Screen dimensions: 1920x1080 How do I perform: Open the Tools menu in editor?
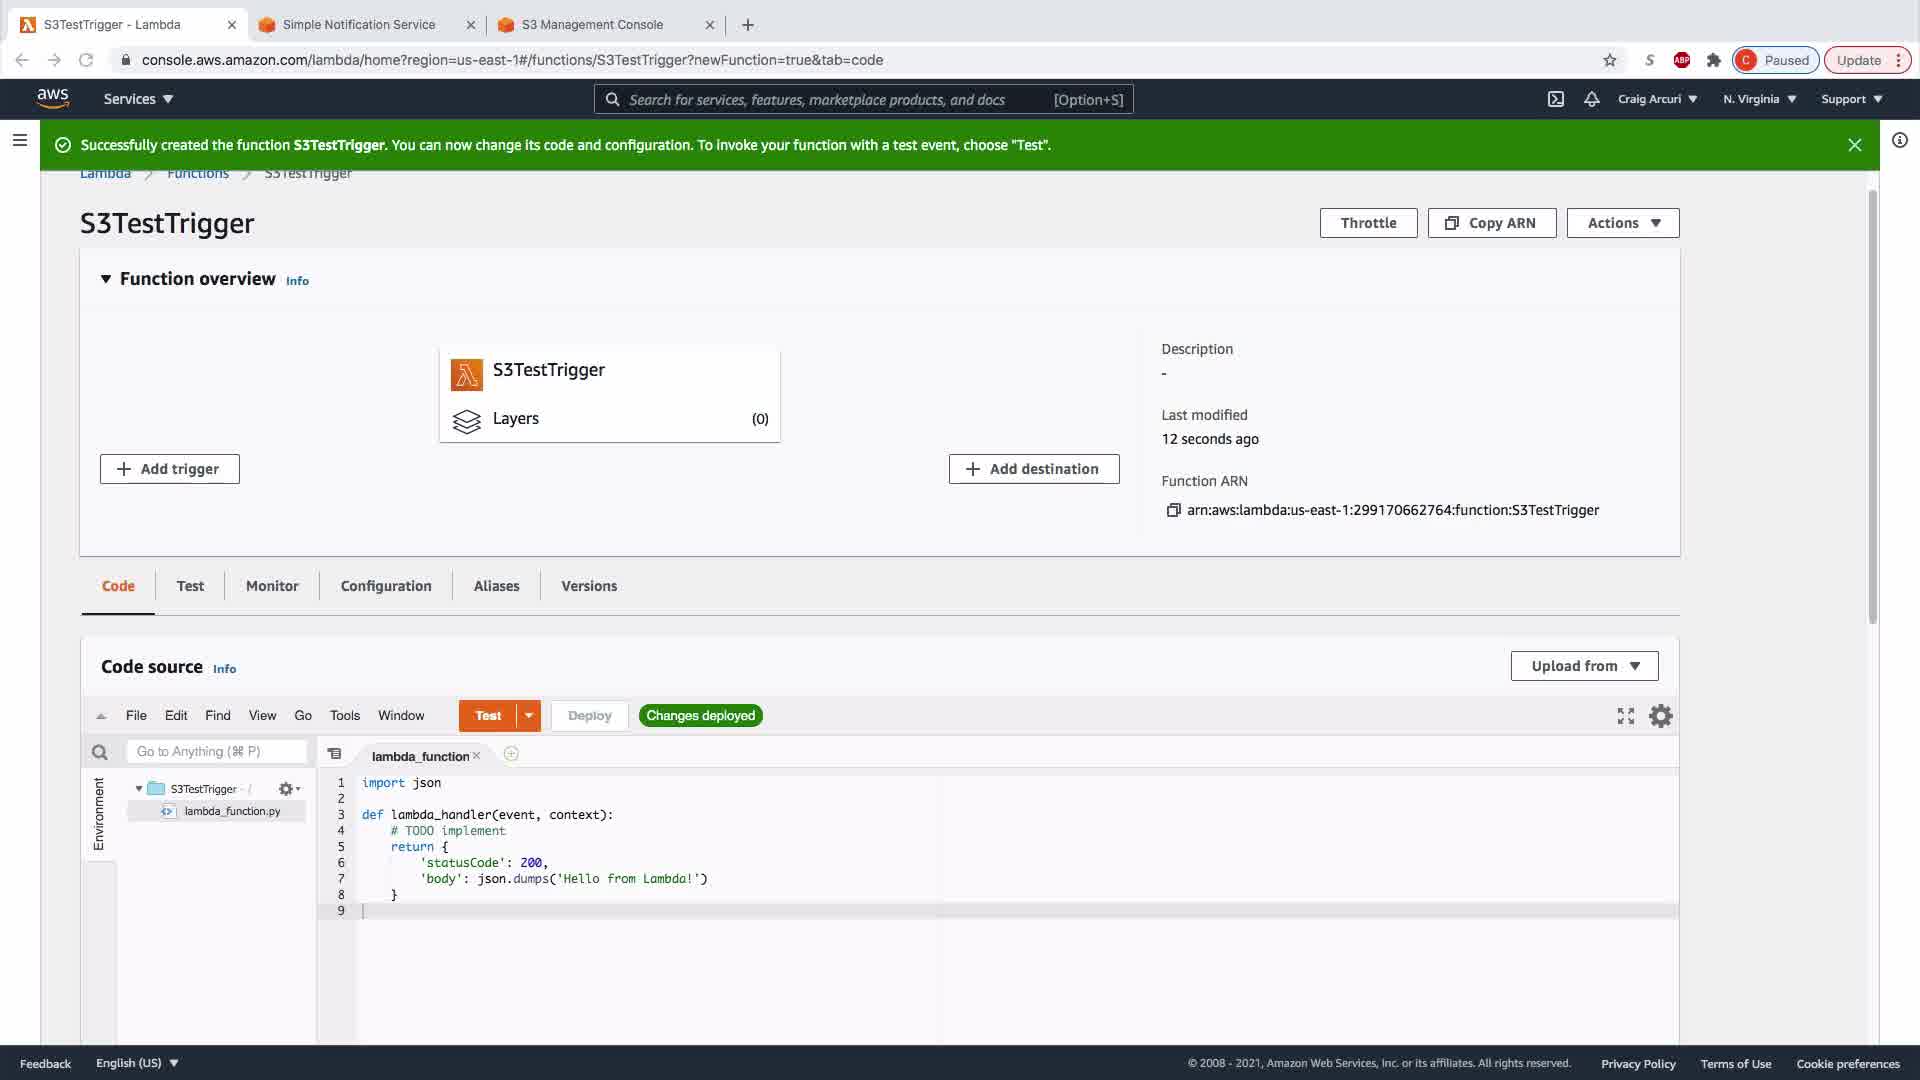click(344, 716)
